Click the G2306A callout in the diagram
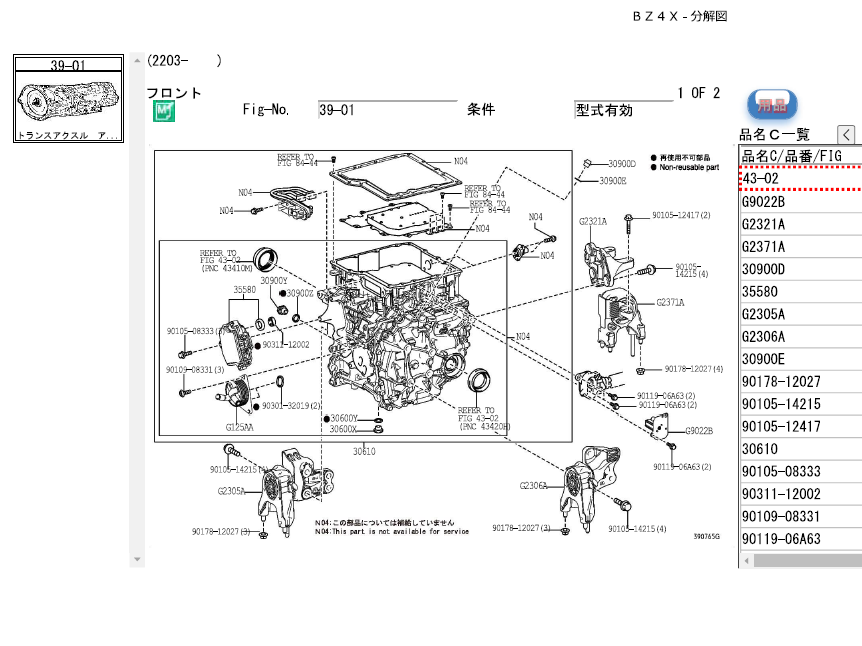Viewport: 862px width, 646px height. click(533, 485)
